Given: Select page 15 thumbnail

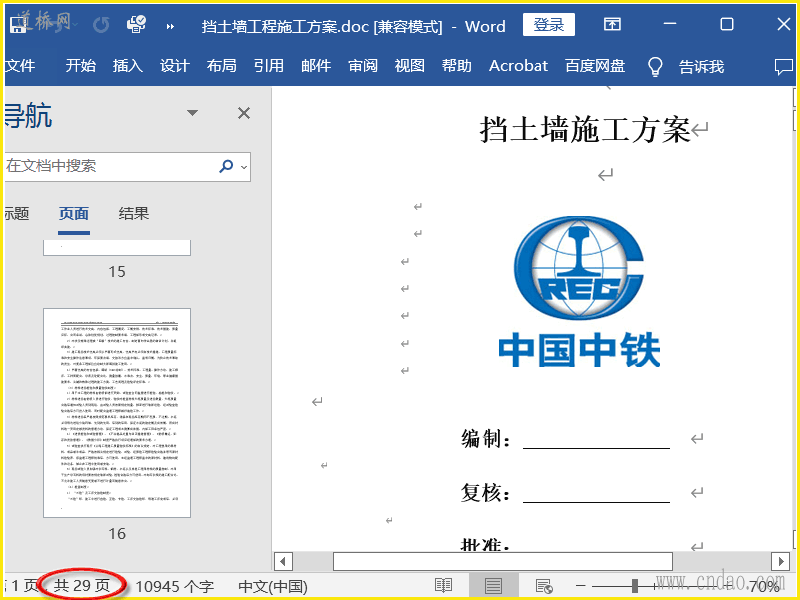Looking at the screenshot, I should coord(117,248).
